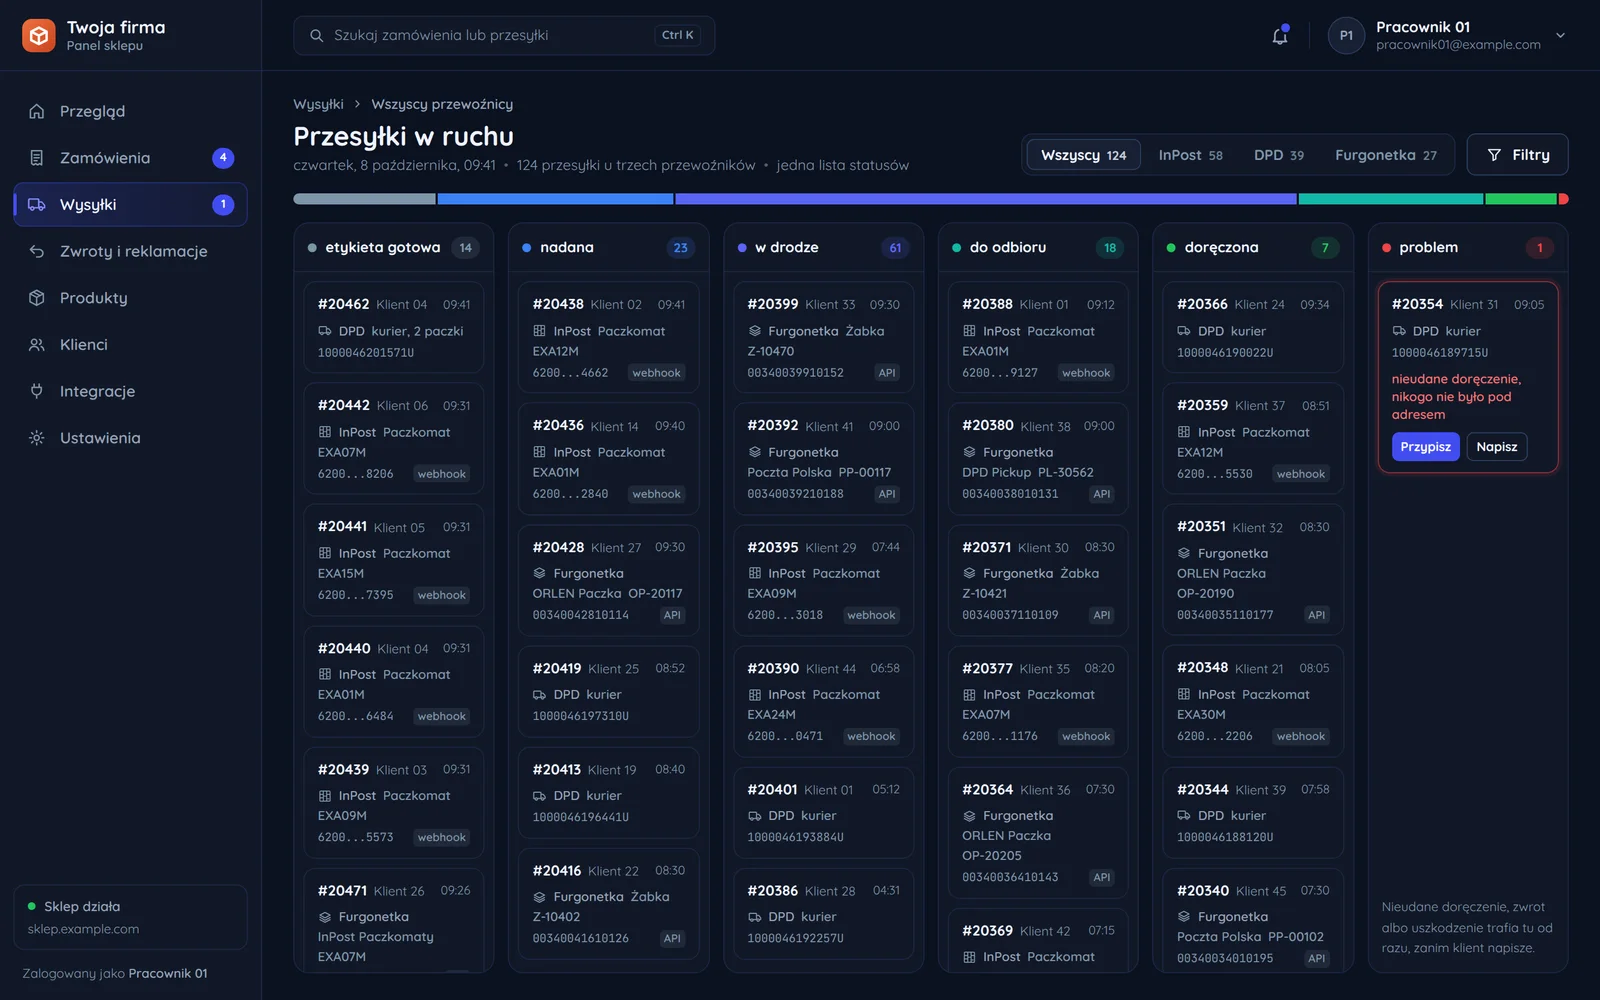
Task: Click Przypisz on order #20354
Action: 1425,447
